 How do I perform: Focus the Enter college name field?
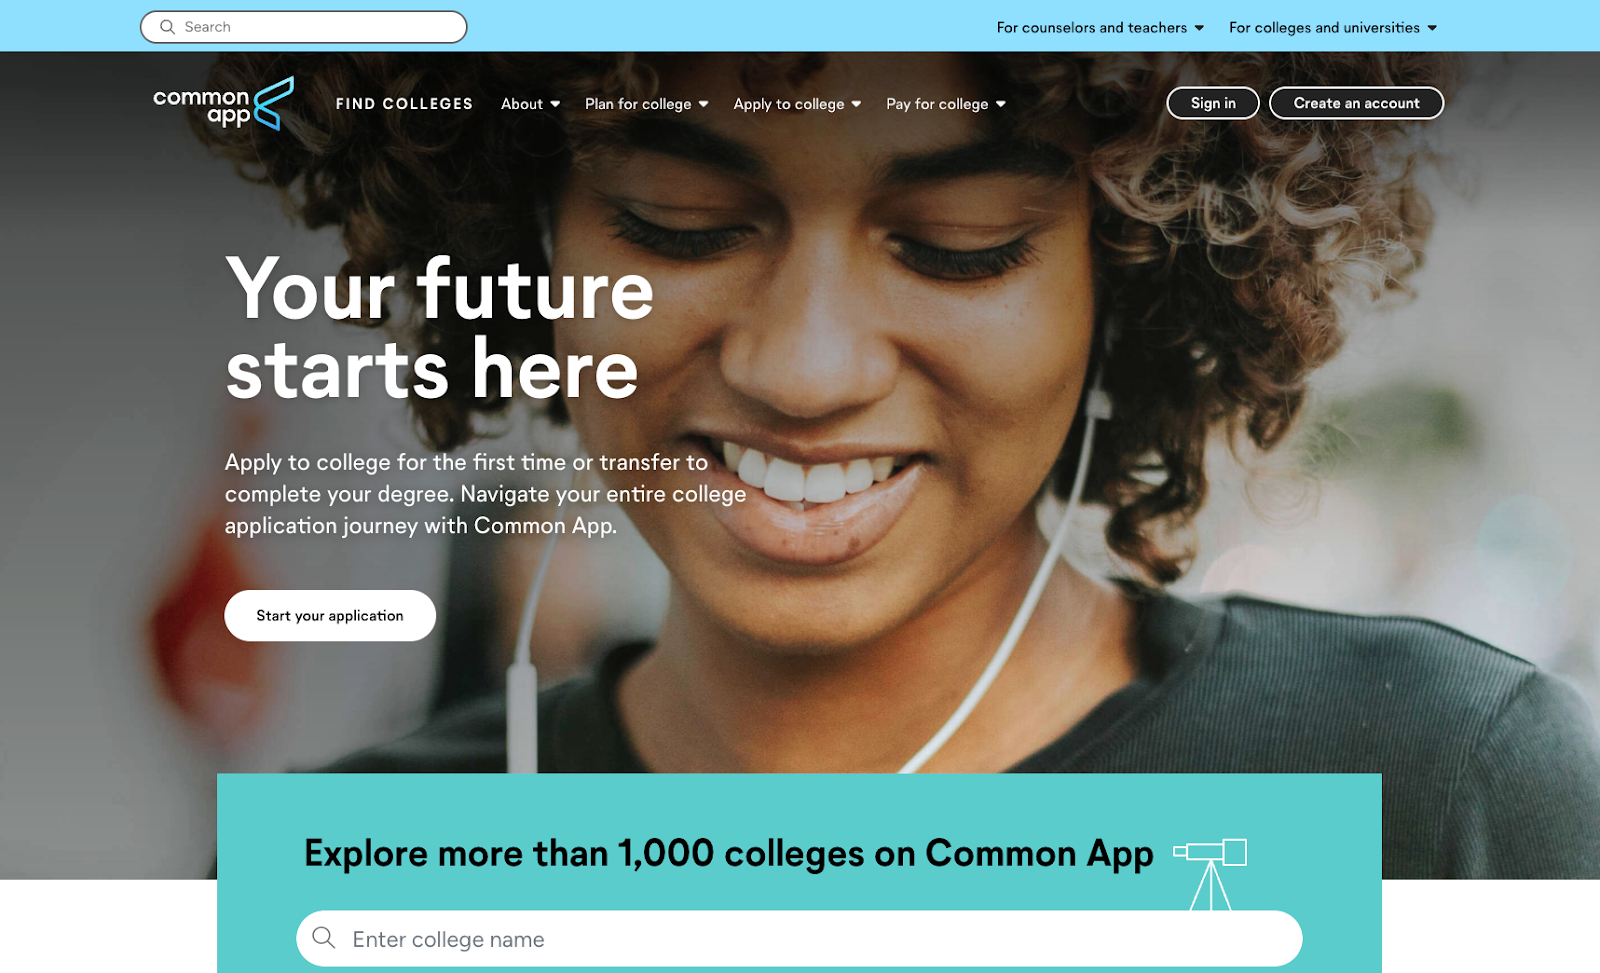(799, 938)
